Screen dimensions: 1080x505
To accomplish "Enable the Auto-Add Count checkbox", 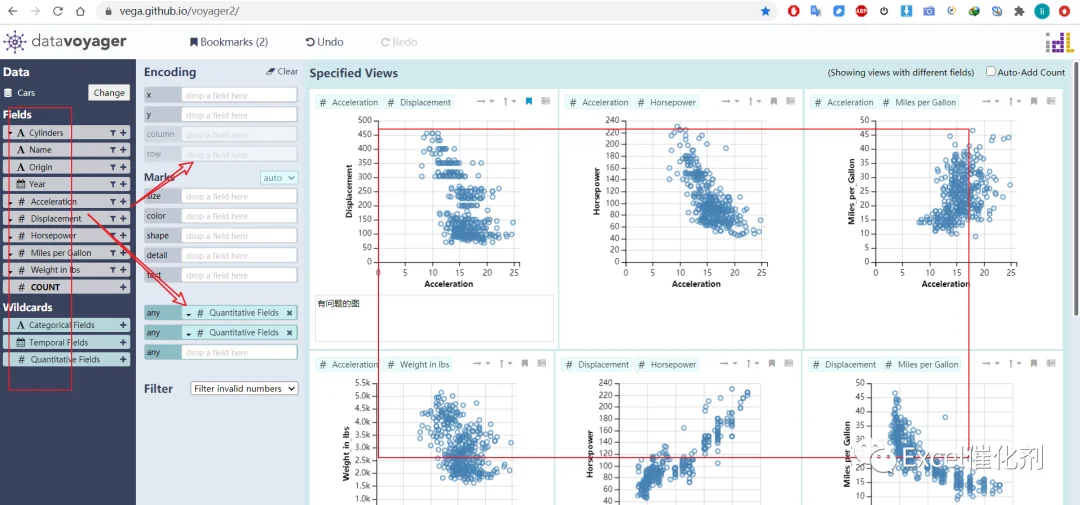I will tap(990, 72).
